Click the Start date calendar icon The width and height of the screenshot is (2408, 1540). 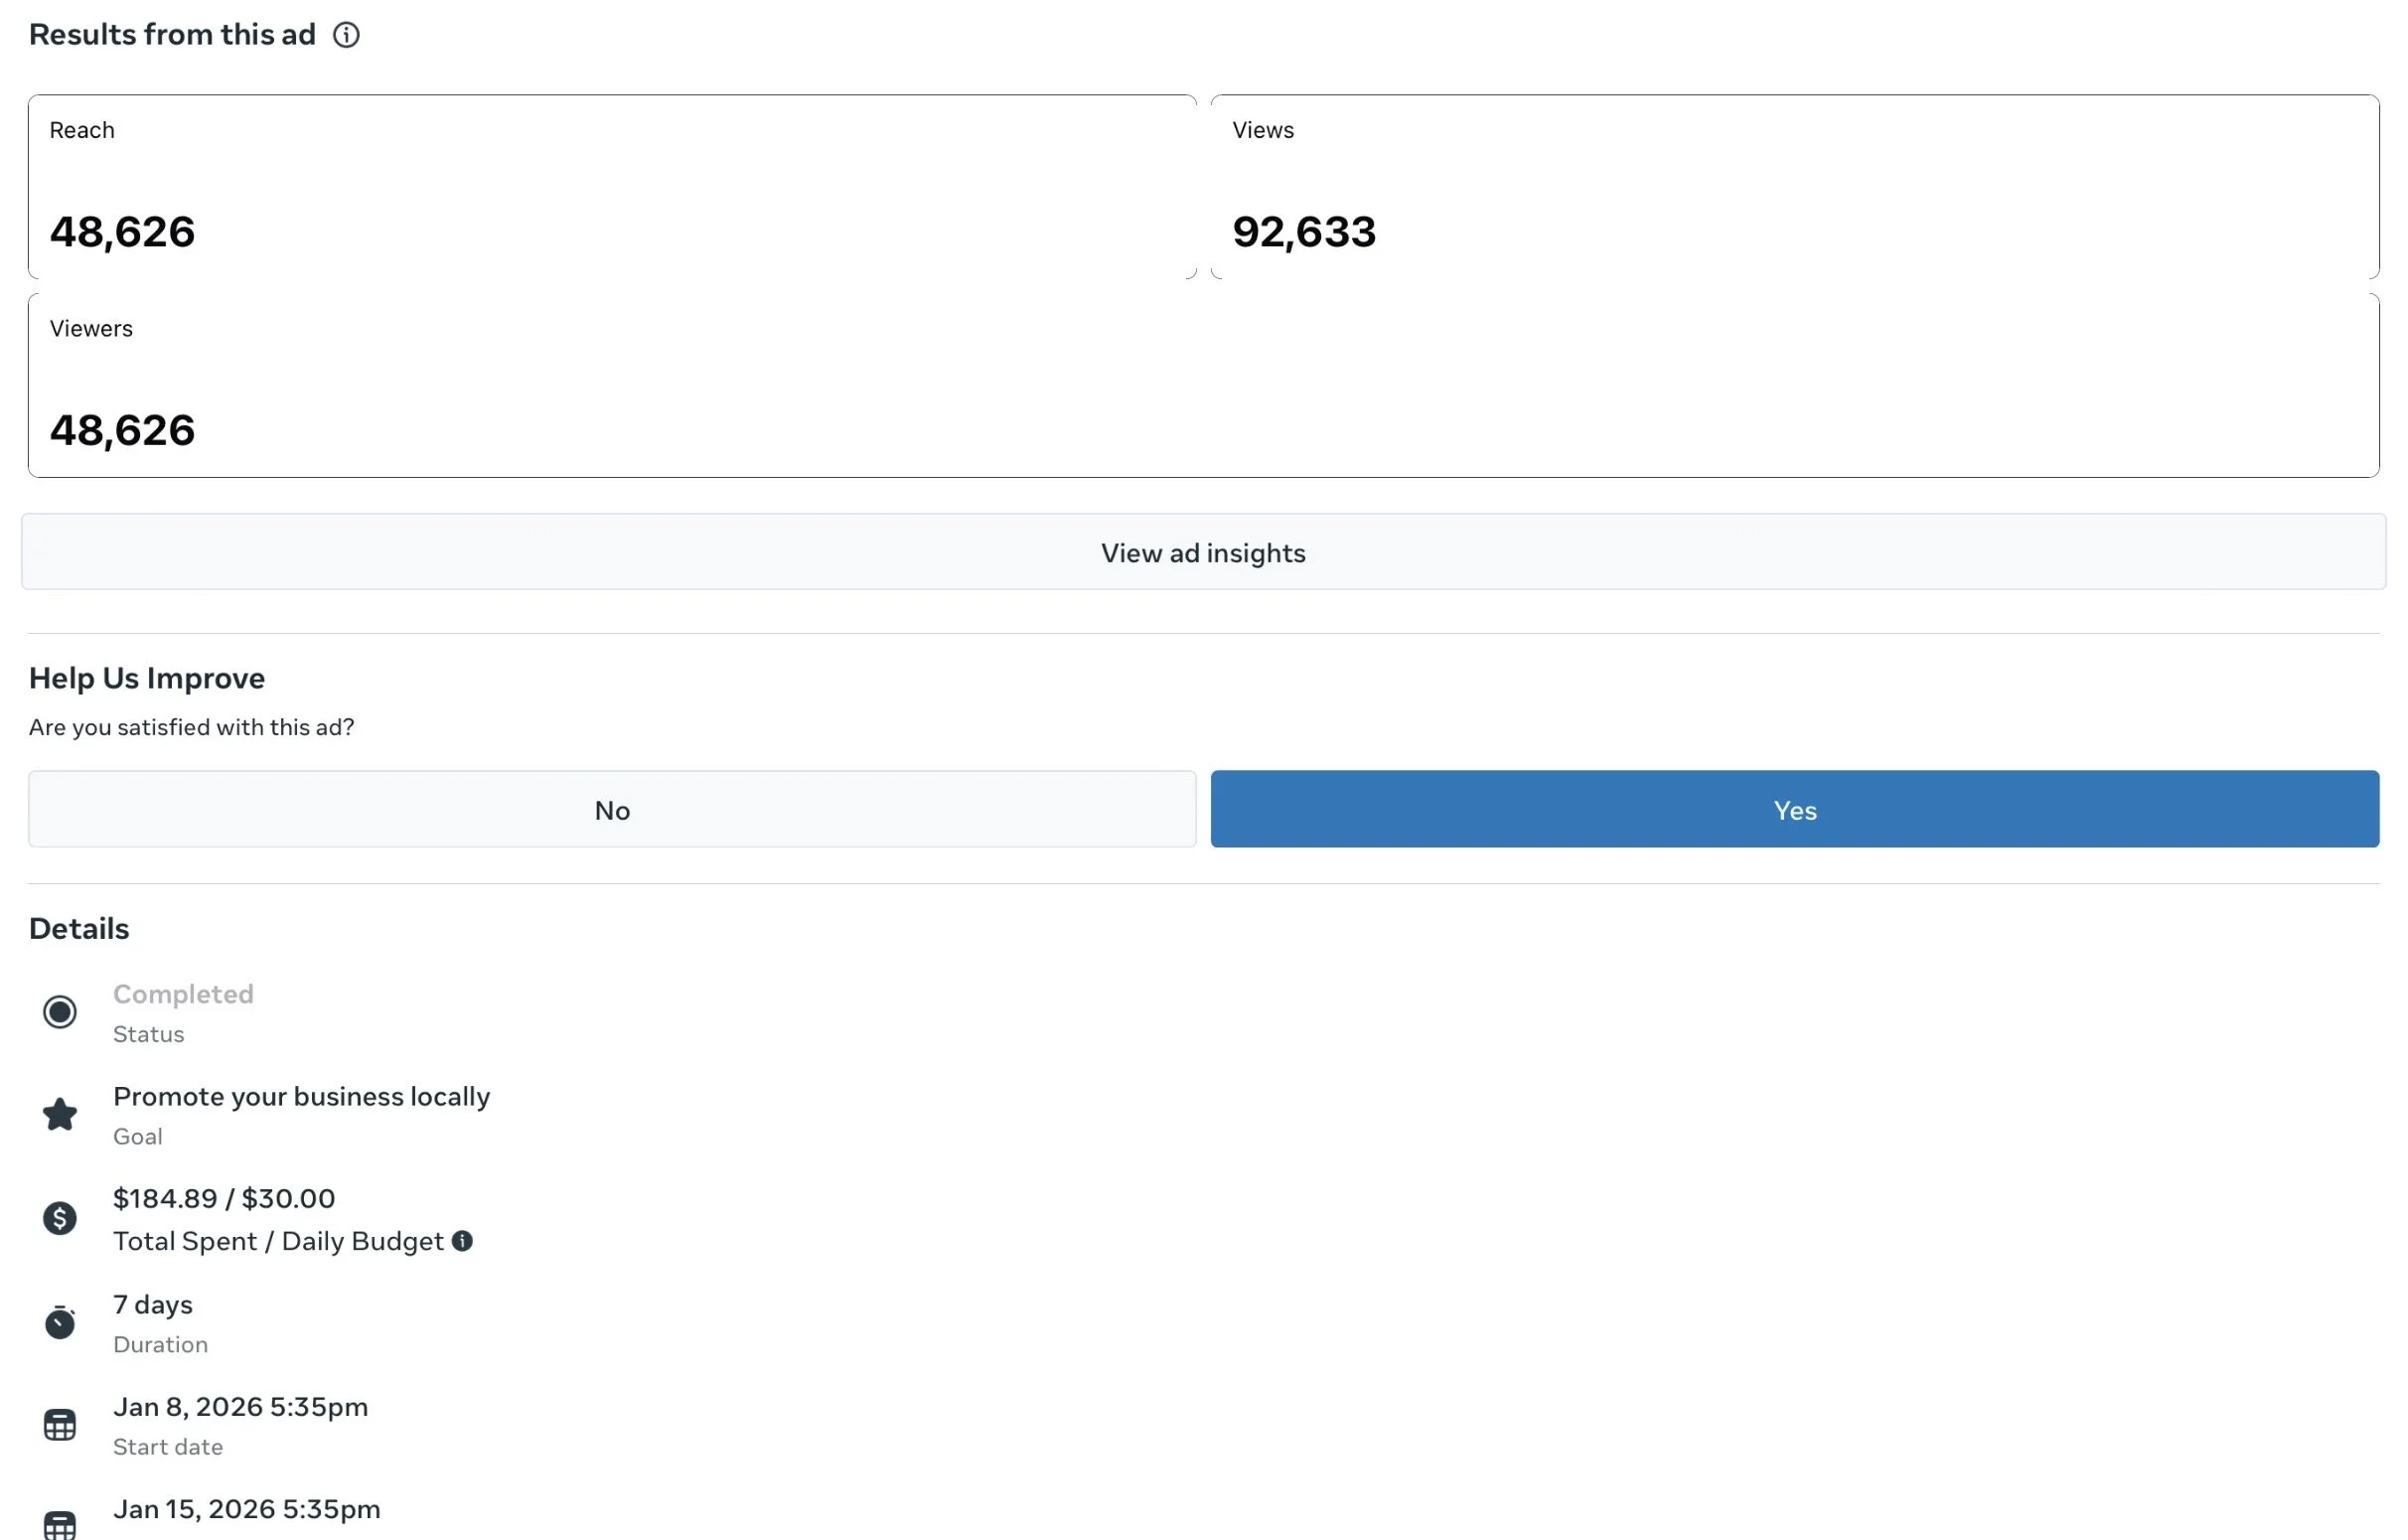coord(60,1425)
